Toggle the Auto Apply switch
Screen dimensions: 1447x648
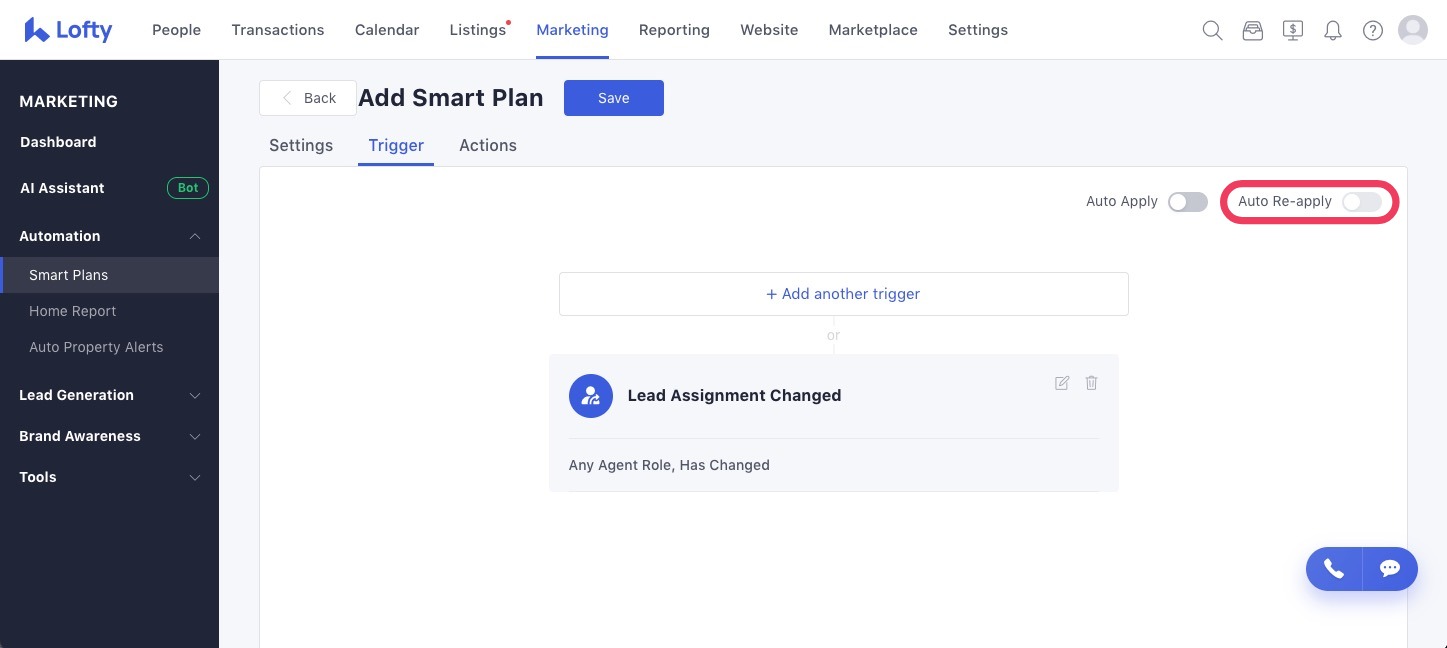coord(1188,202)
